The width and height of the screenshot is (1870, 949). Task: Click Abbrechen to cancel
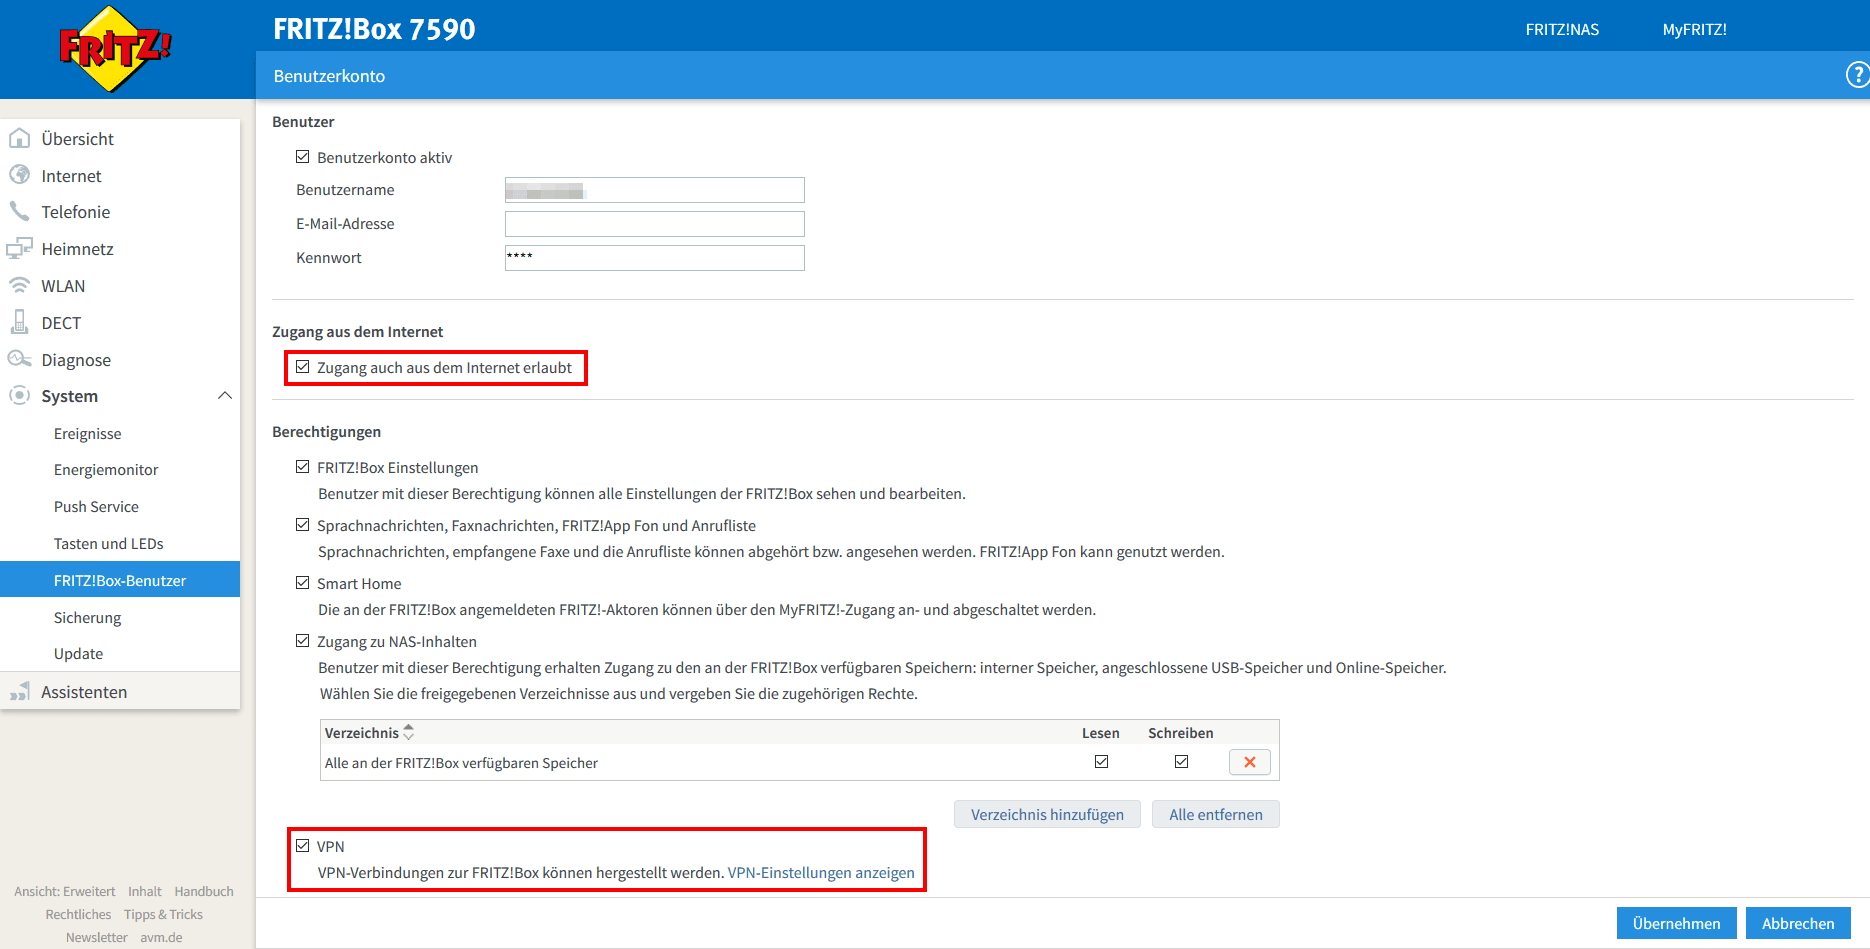tap(1798, 923)
